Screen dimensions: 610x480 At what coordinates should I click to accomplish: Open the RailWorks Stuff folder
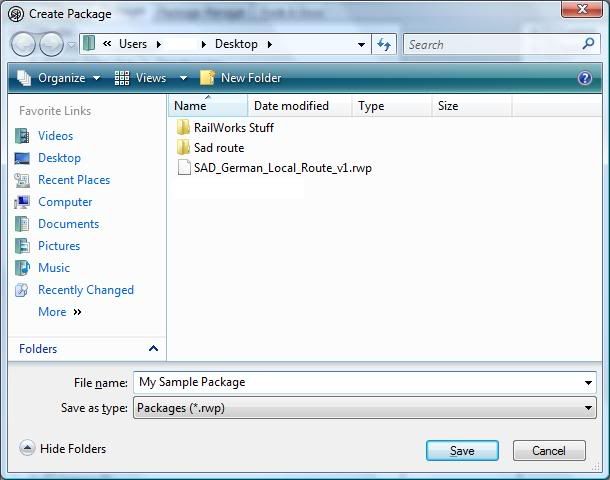[233, 128]
